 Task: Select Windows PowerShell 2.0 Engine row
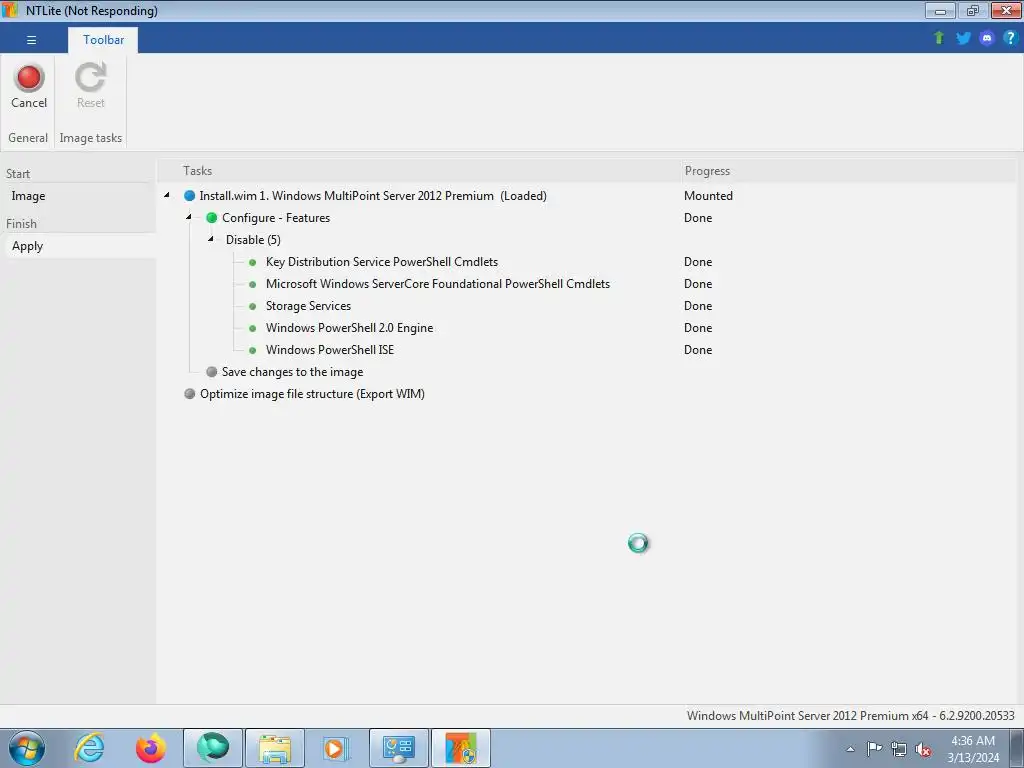[x=349, y=328]
